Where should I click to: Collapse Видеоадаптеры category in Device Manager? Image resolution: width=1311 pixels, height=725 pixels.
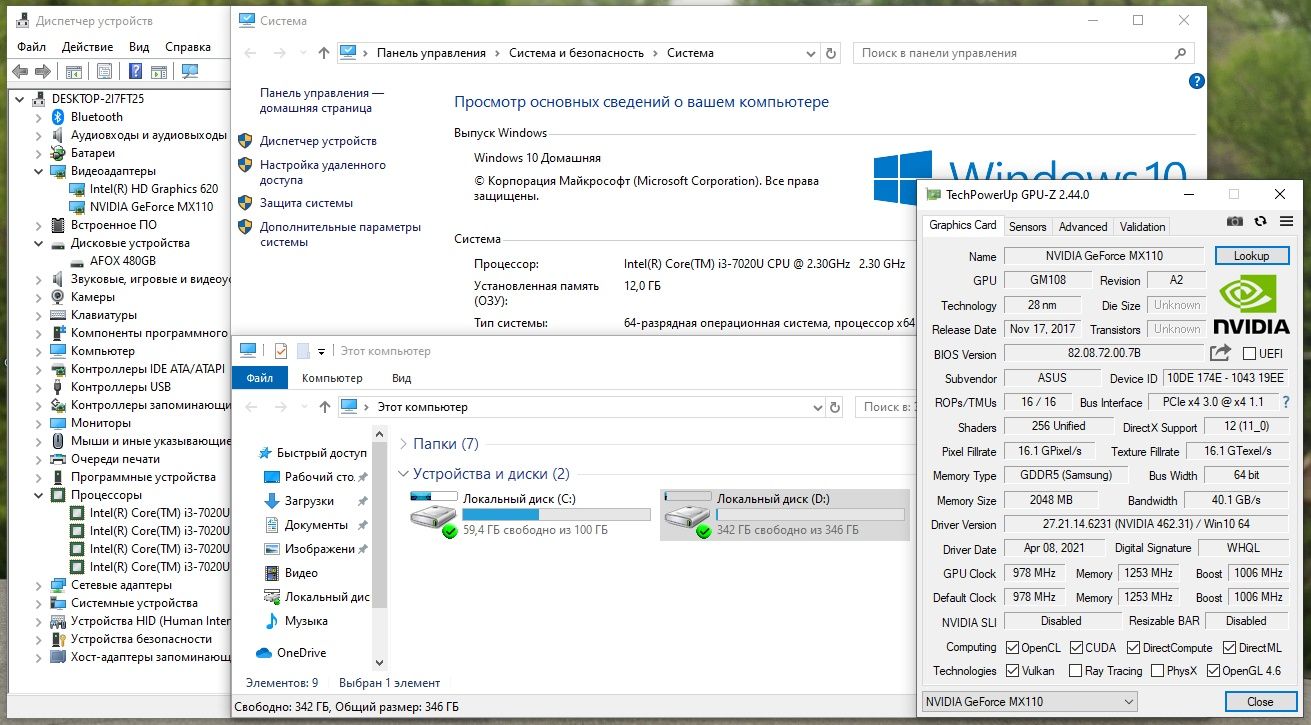38,171
